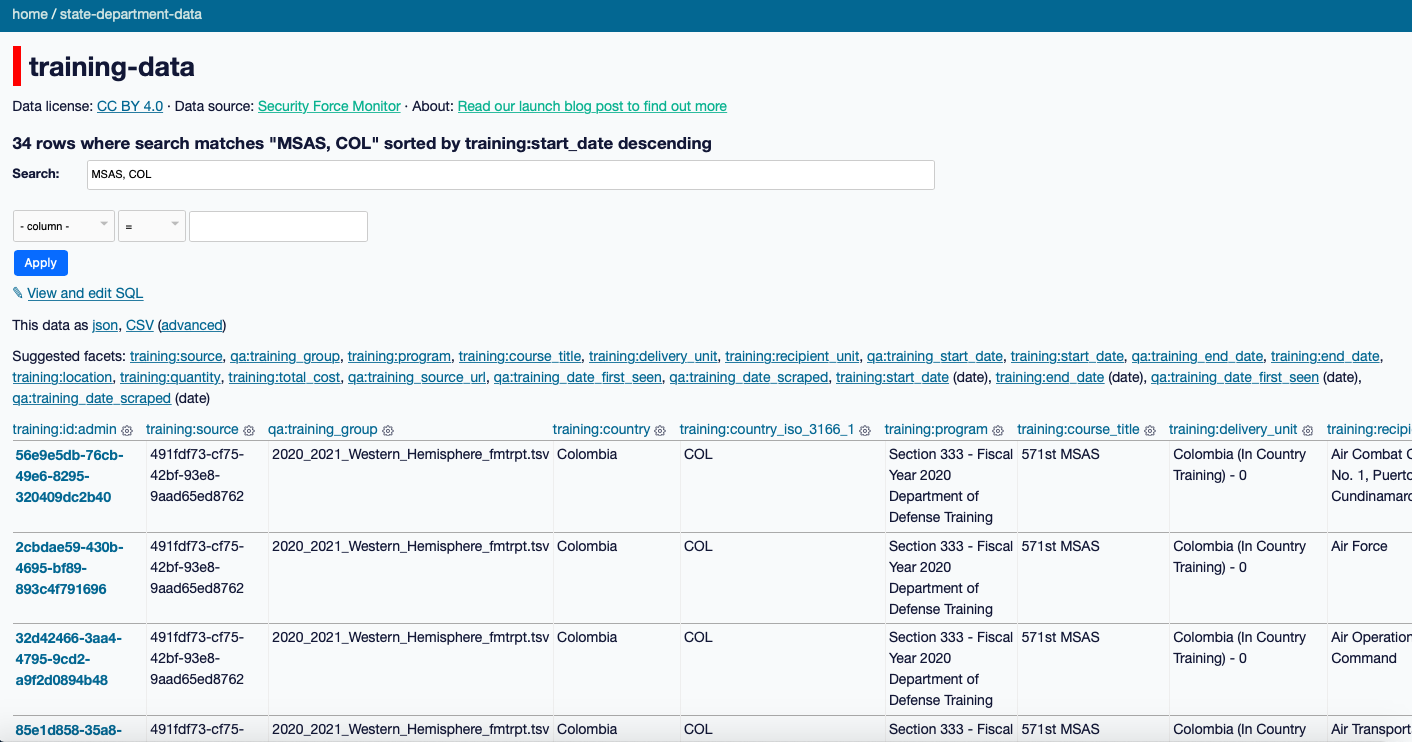Facet by qa:training_start_date suggestion

click(x=935, y=356)
